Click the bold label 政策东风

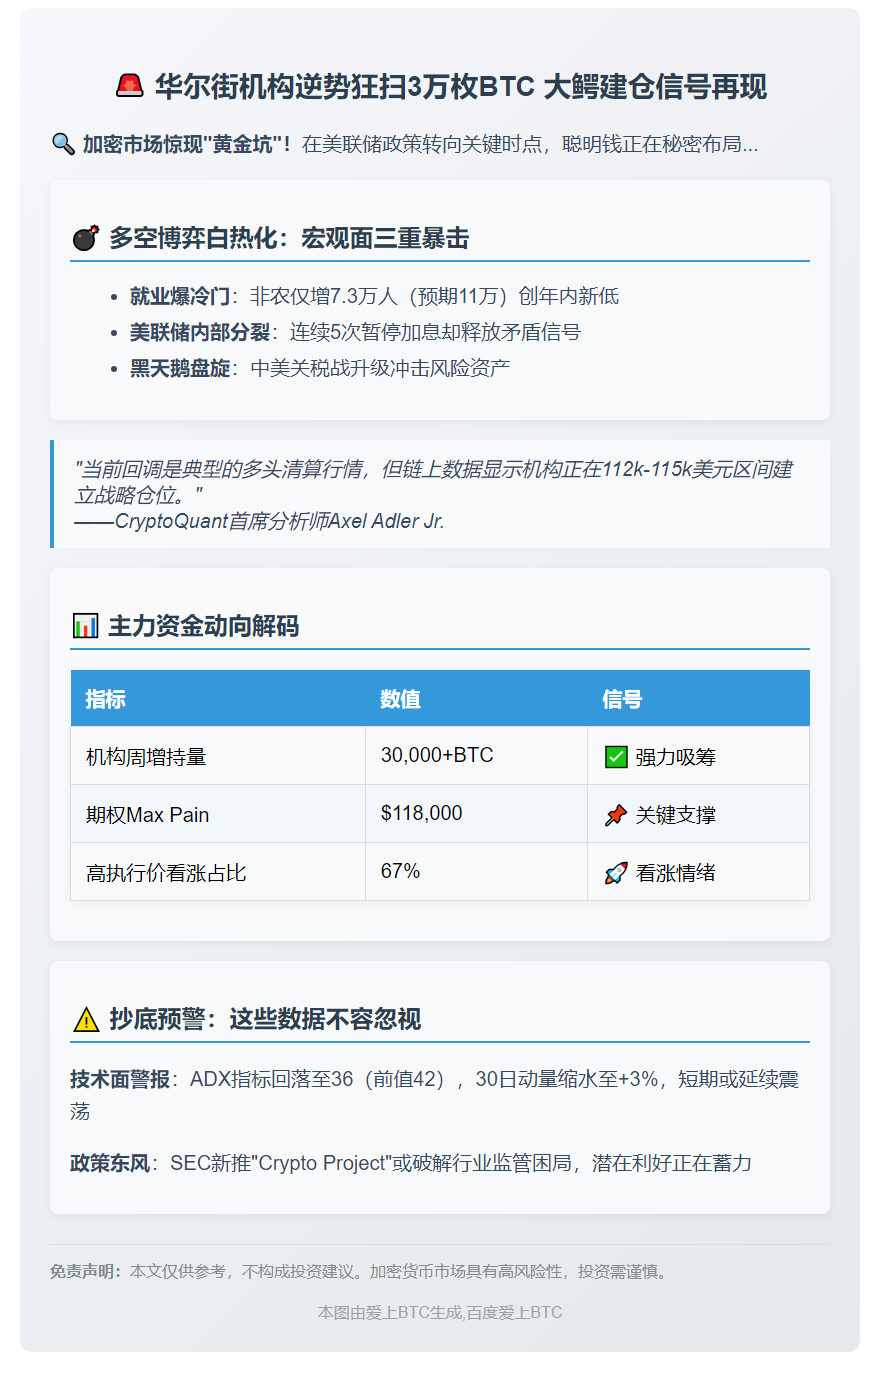(110, 1163)
